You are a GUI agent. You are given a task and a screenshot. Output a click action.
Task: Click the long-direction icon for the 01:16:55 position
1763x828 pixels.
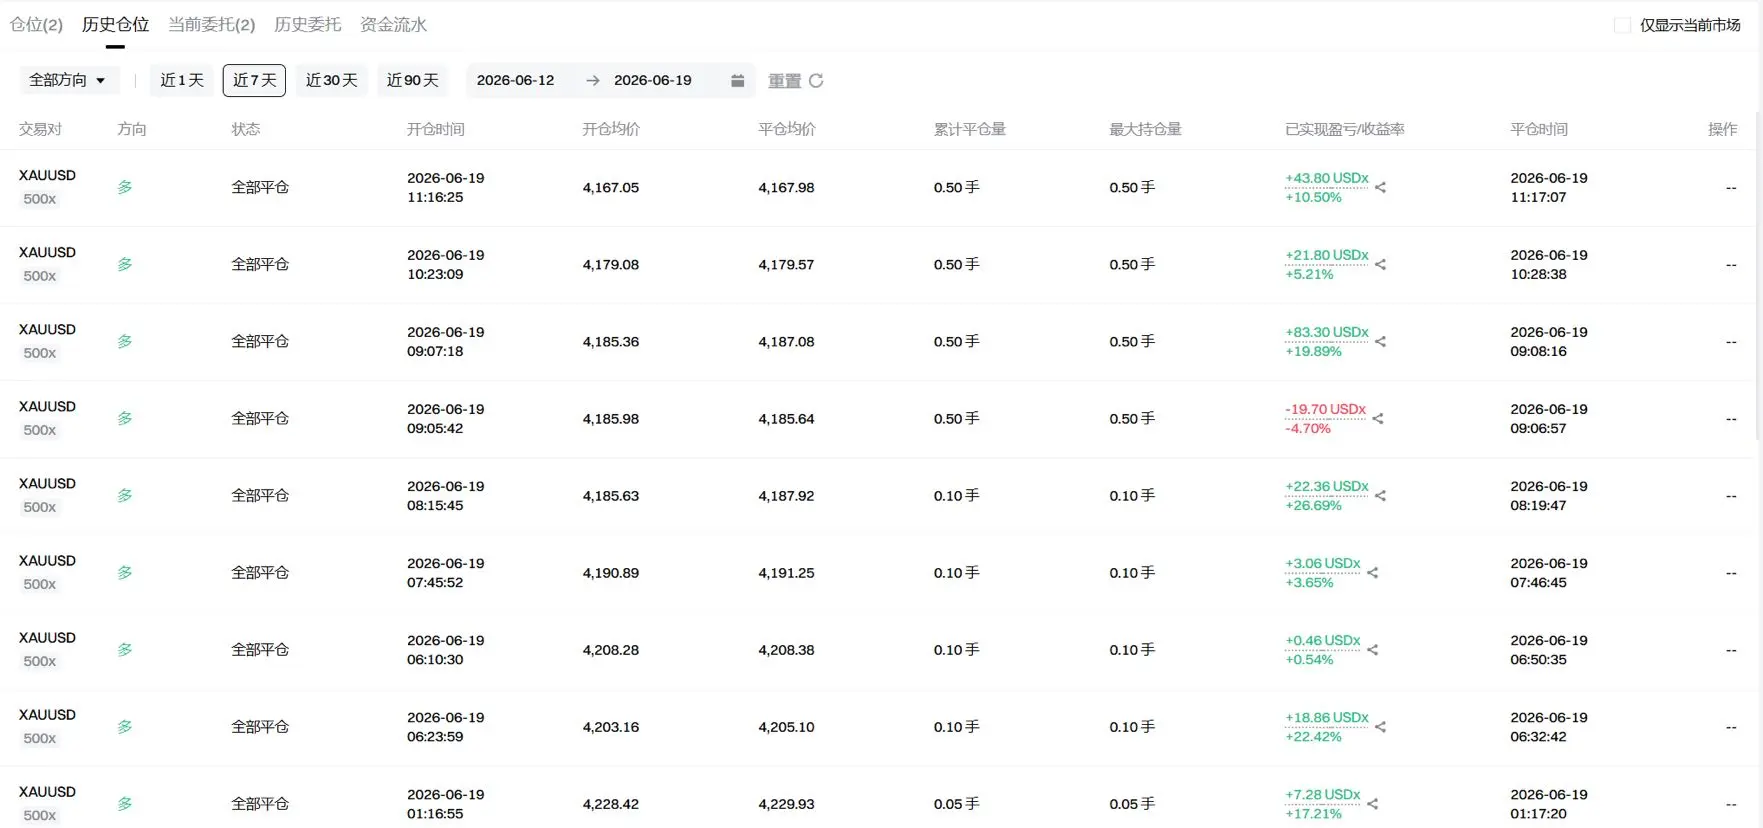click(125, 803)
